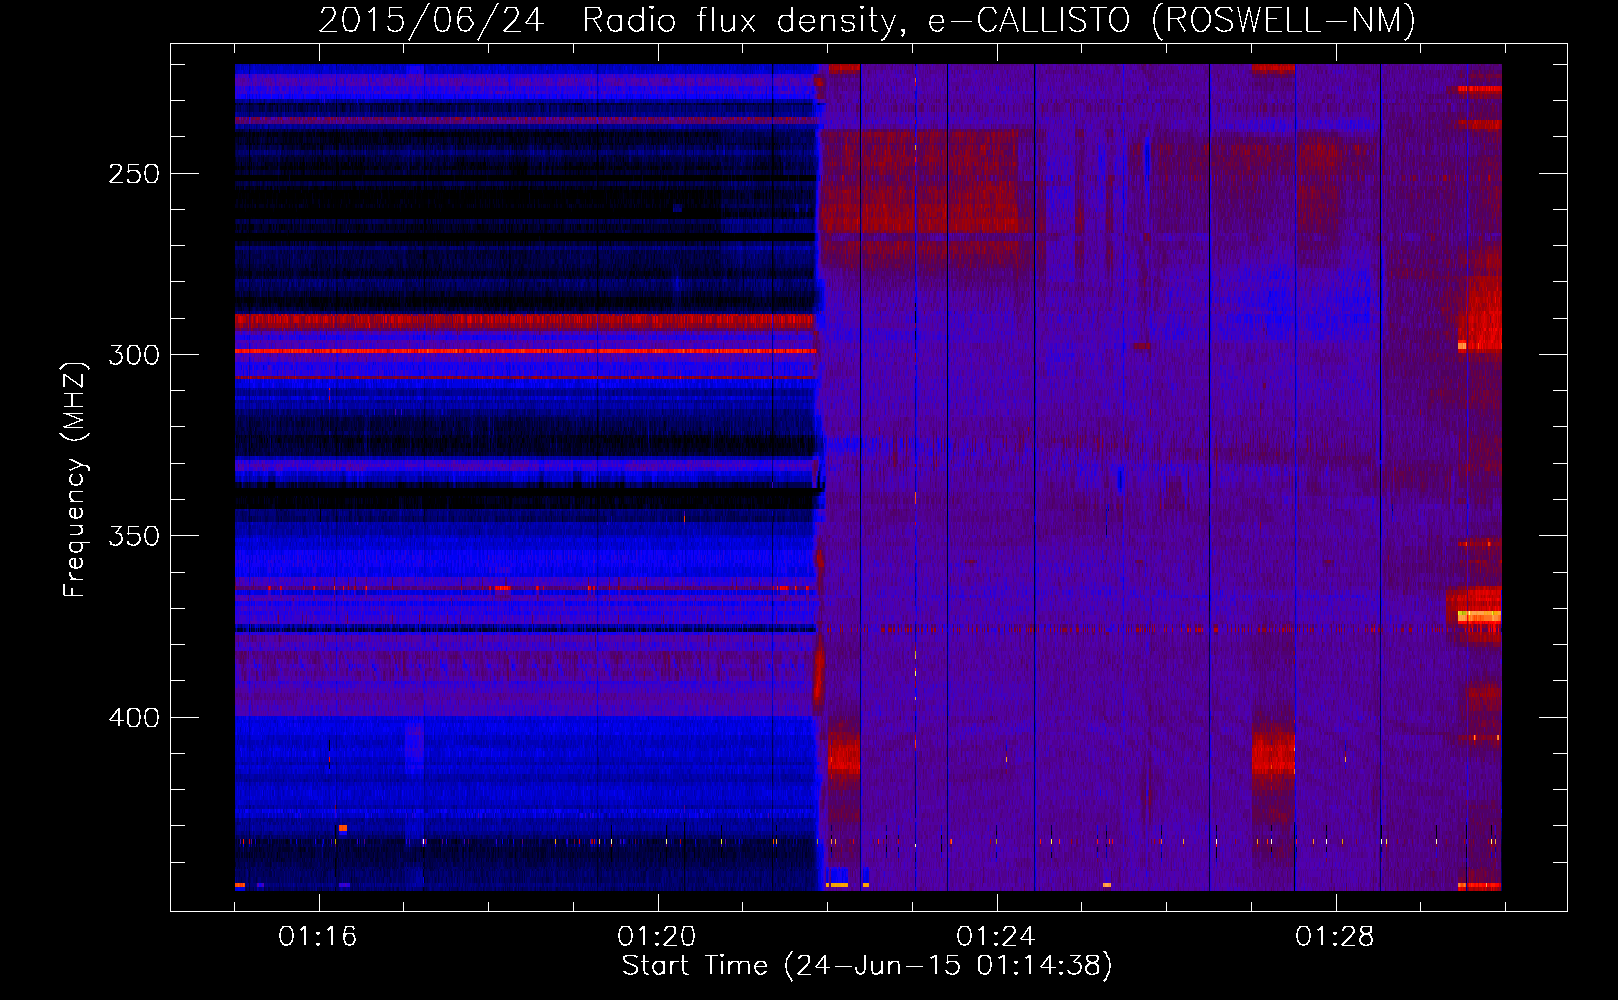Click the 01:24 time tick label
The width and height of the screenshot is (1618, 1000).
(996, 936)
